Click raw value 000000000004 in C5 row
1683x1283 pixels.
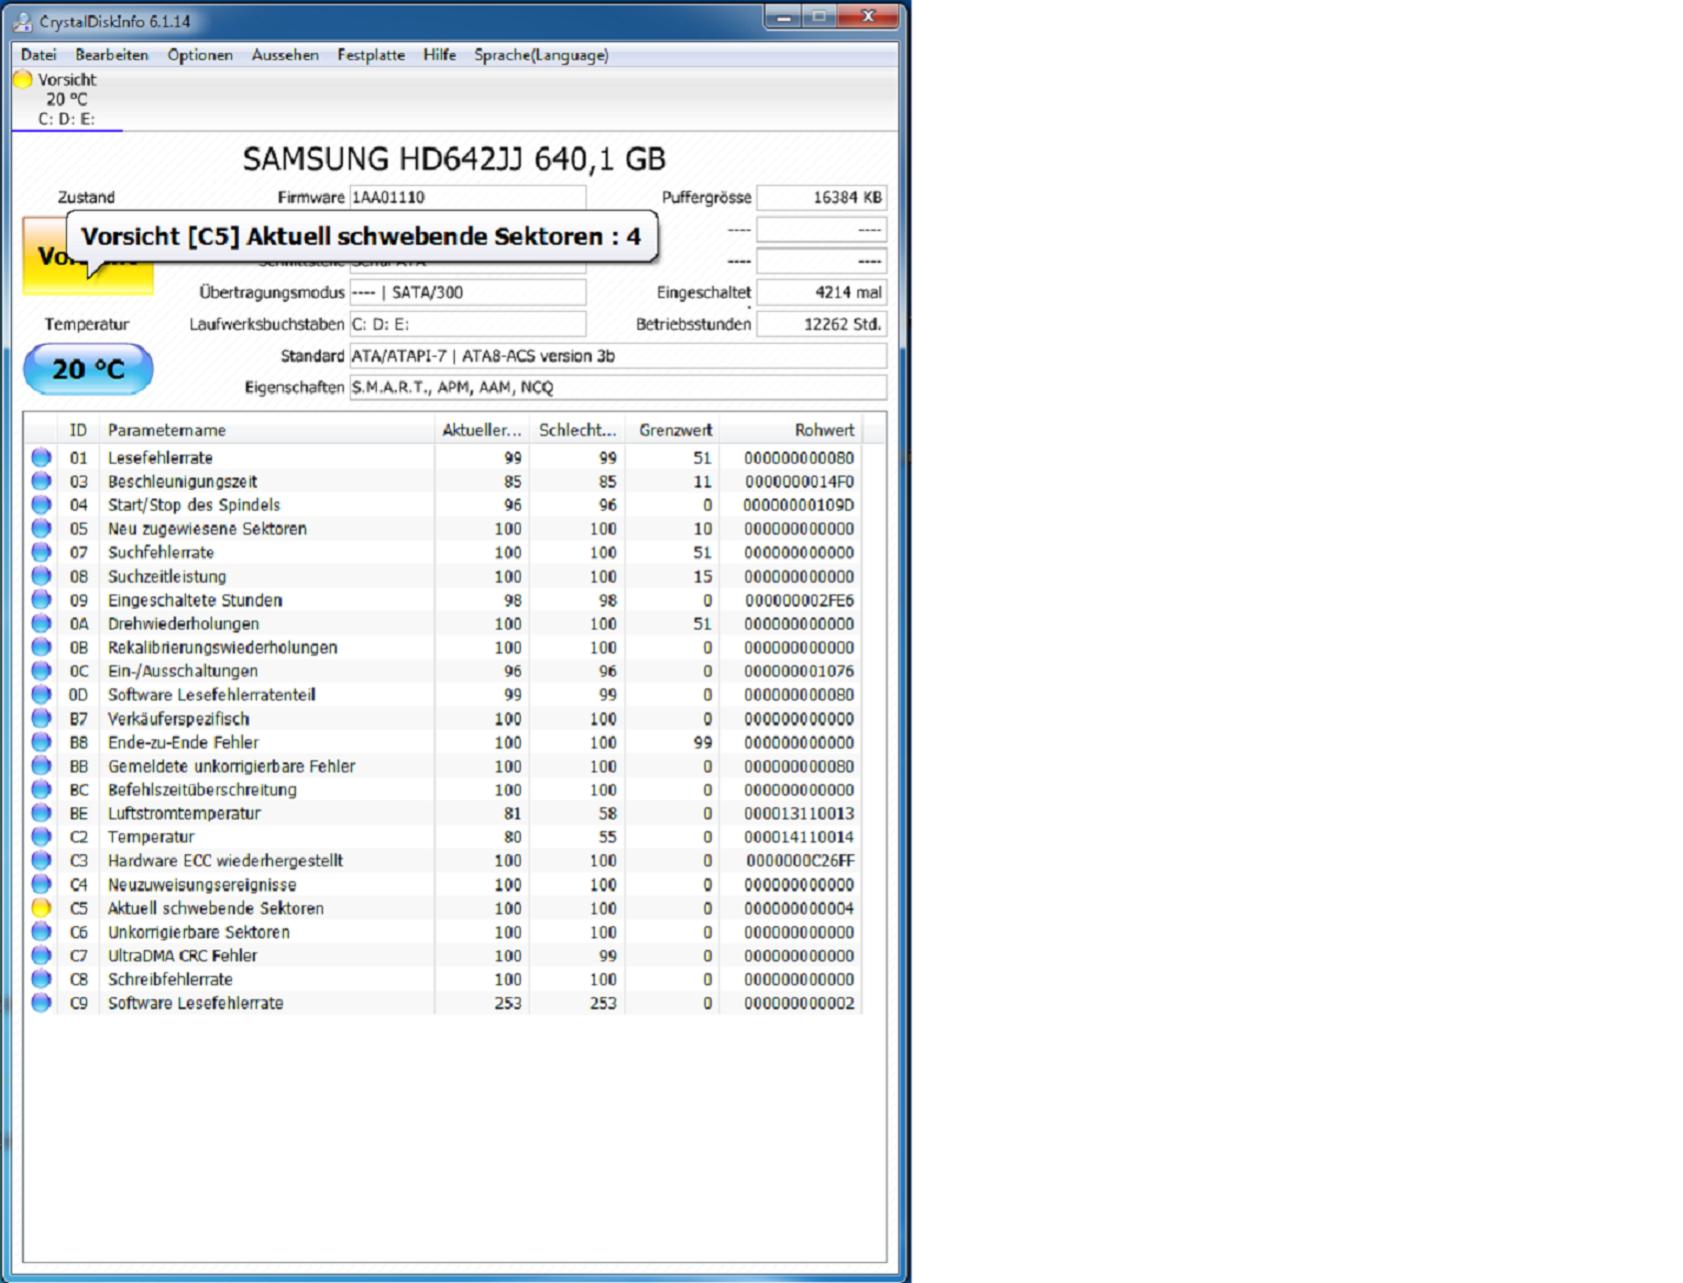pos(799,908)
